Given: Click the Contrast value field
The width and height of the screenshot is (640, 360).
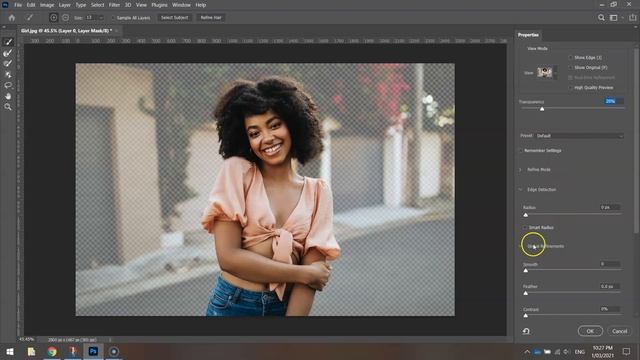Looking at the screenshot, I should pyautogui.click(x=610, y=309).
